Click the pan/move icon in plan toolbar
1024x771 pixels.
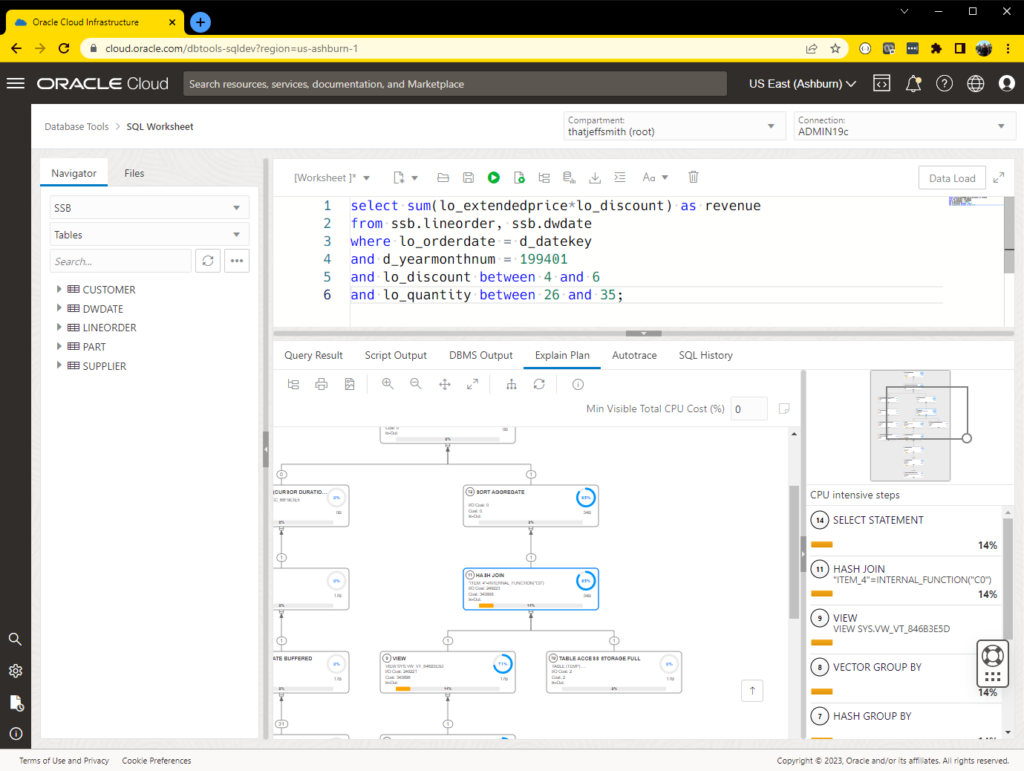[445, 385]
